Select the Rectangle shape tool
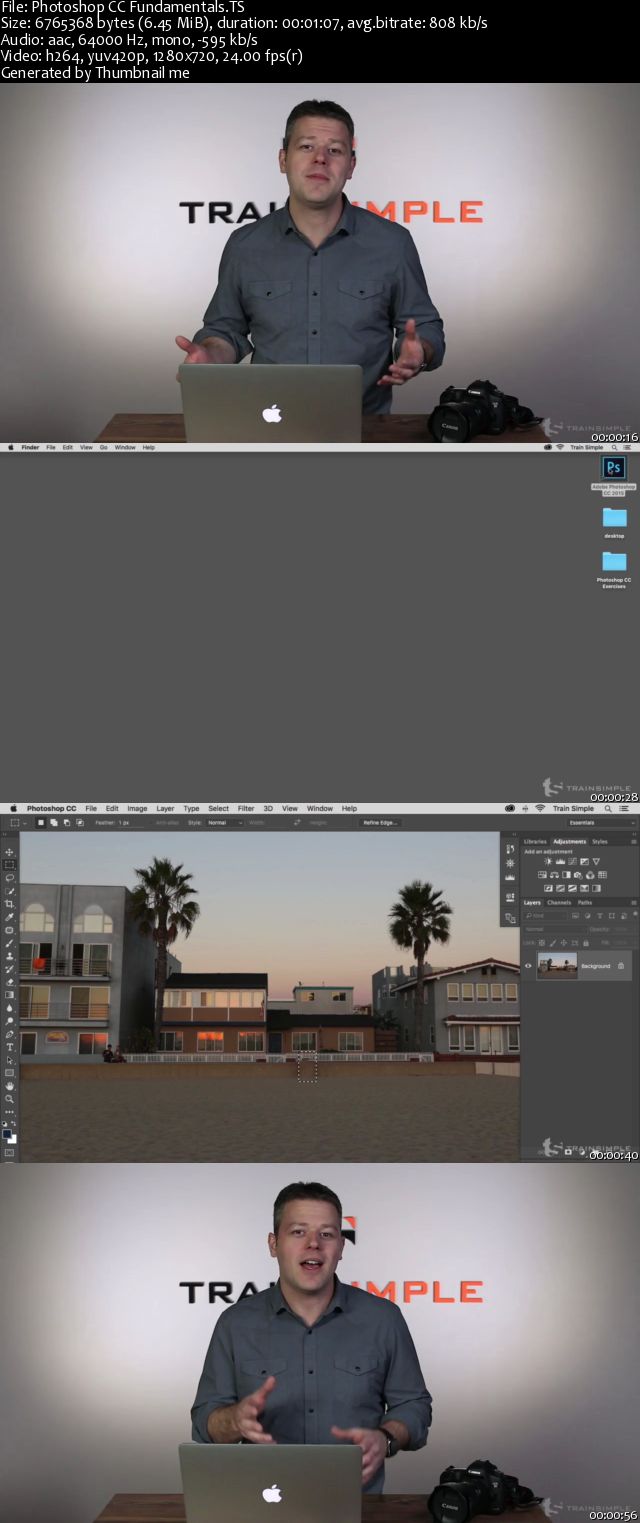 (9, 1073)
